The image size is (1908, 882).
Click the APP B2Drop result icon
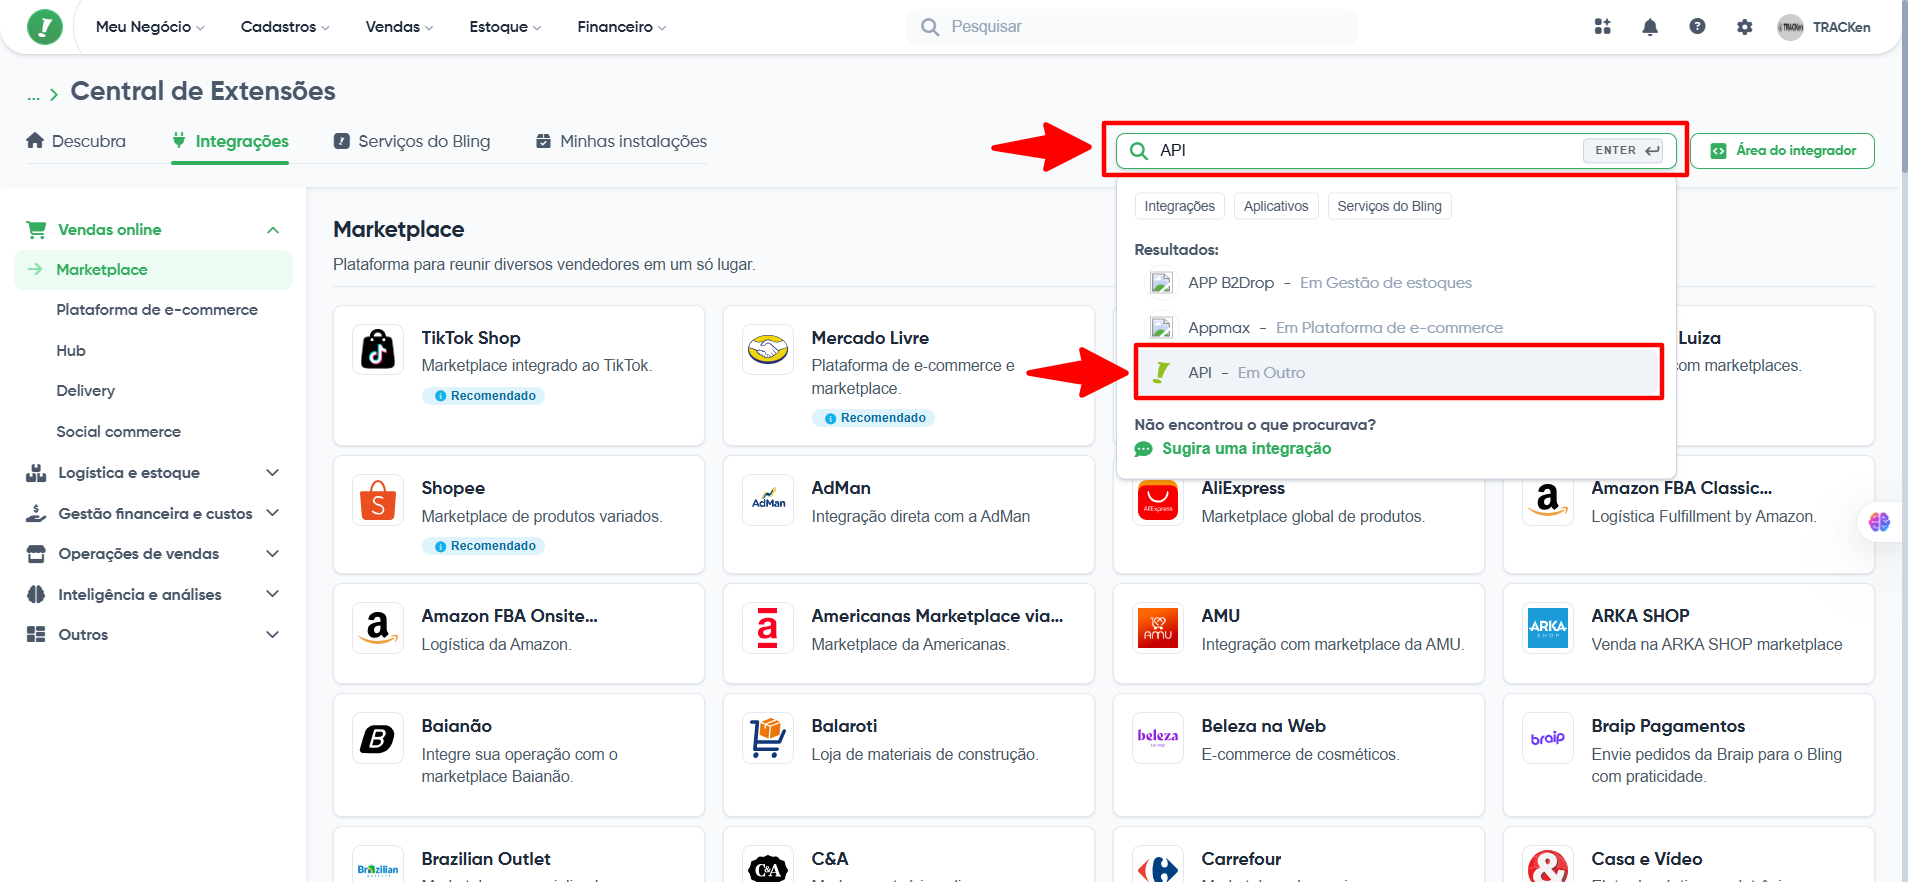[1161, 283]
